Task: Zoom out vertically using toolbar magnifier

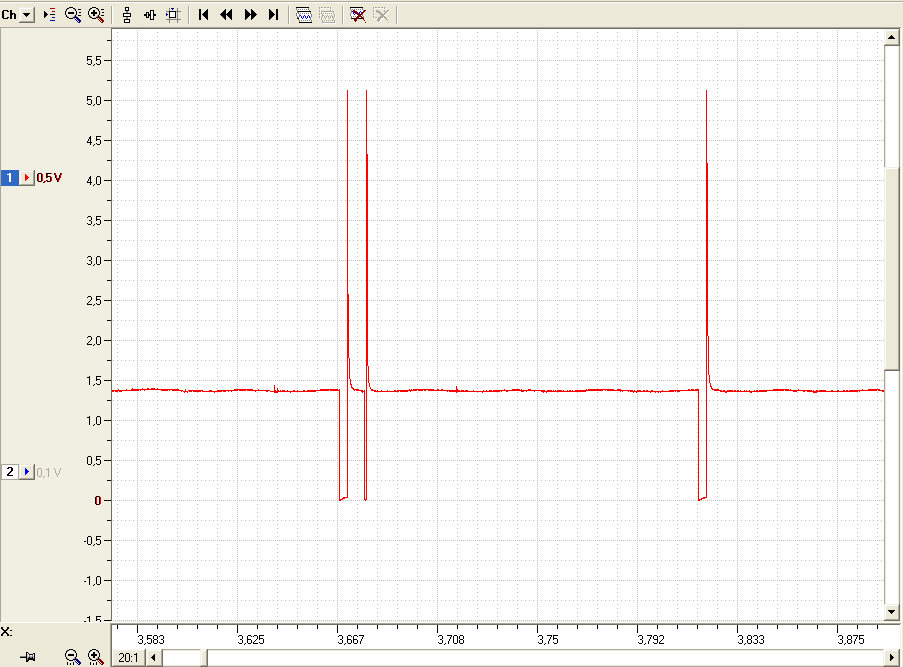Action: coord(73,15)
